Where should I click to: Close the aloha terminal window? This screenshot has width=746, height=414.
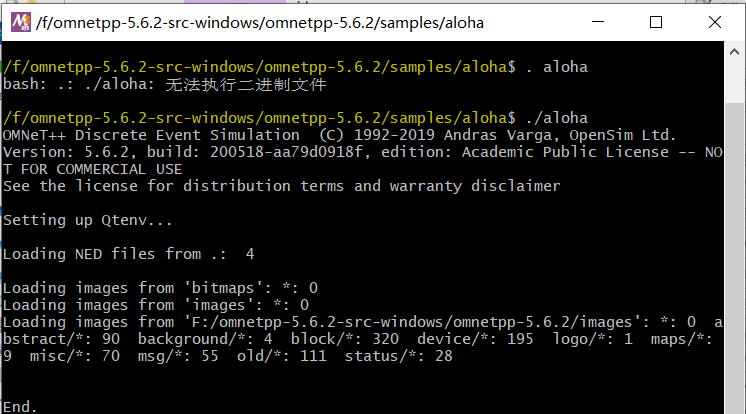713,21
